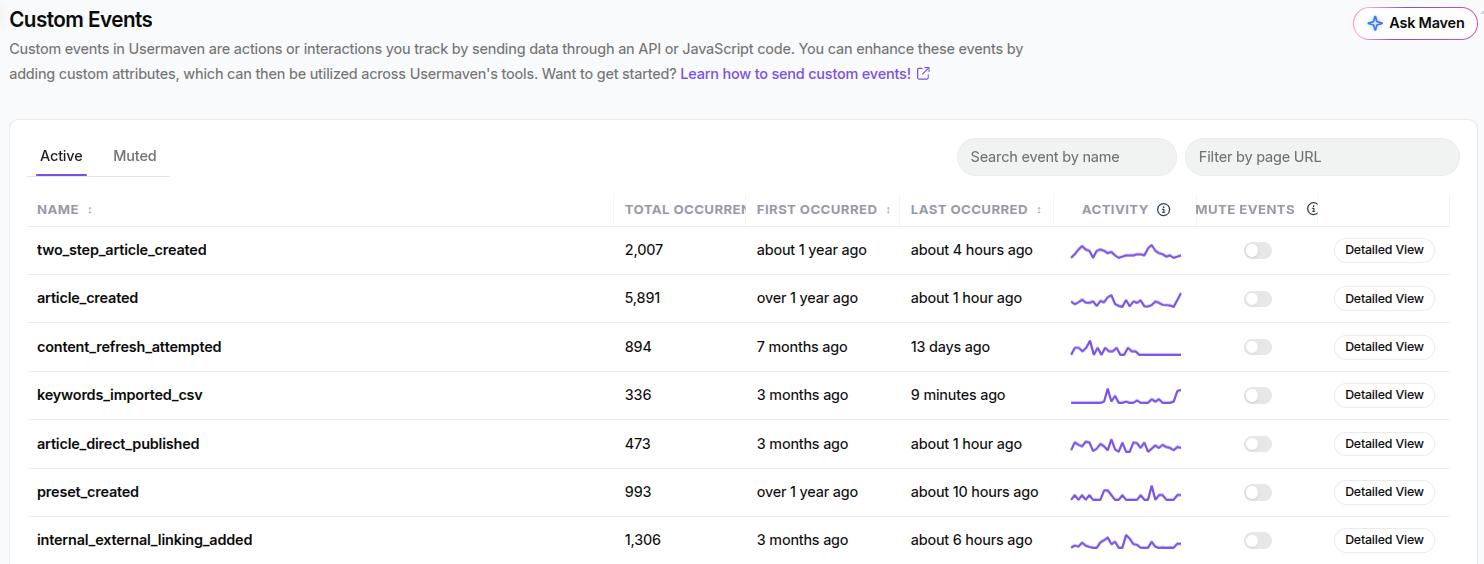Image resolution: width=1484 pixels, height=564 pixels.
Task: Click the activity sparkline for article_created
Action: click(x=1126, y=300)
